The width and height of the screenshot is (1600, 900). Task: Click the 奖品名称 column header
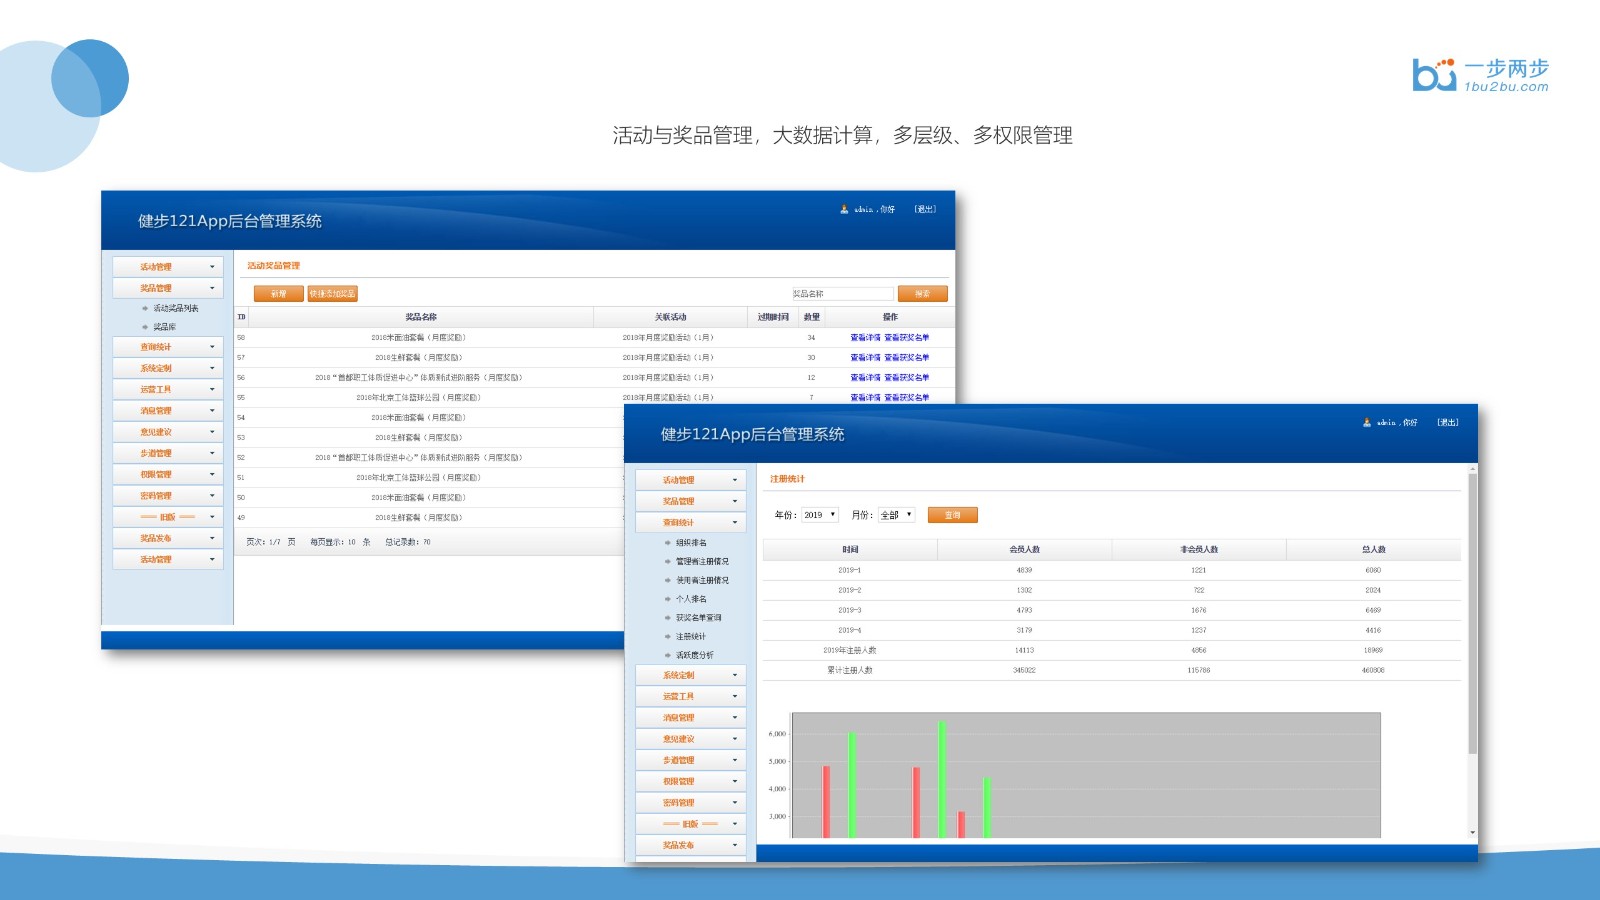(421, 317)
